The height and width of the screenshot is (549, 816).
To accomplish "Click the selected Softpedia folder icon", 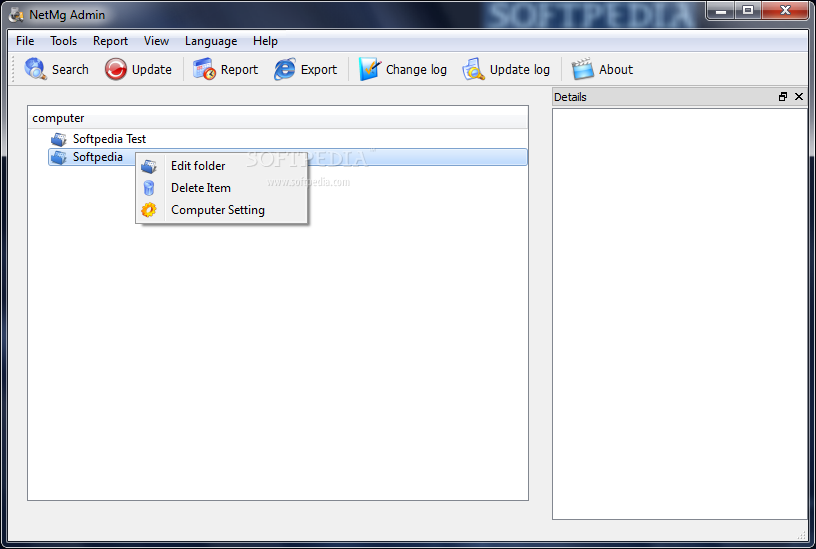I will [x=59, y=157].
